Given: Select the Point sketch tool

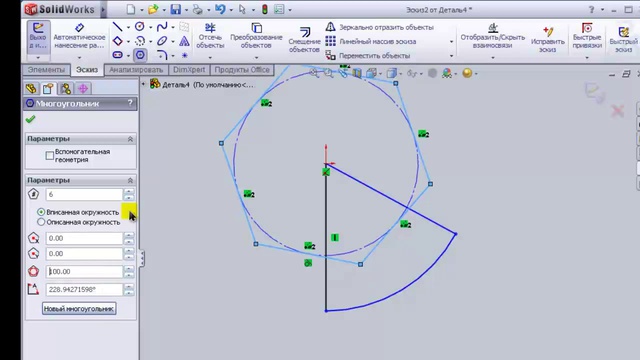Looking at the screenshot, I should [x=184, y=55].
